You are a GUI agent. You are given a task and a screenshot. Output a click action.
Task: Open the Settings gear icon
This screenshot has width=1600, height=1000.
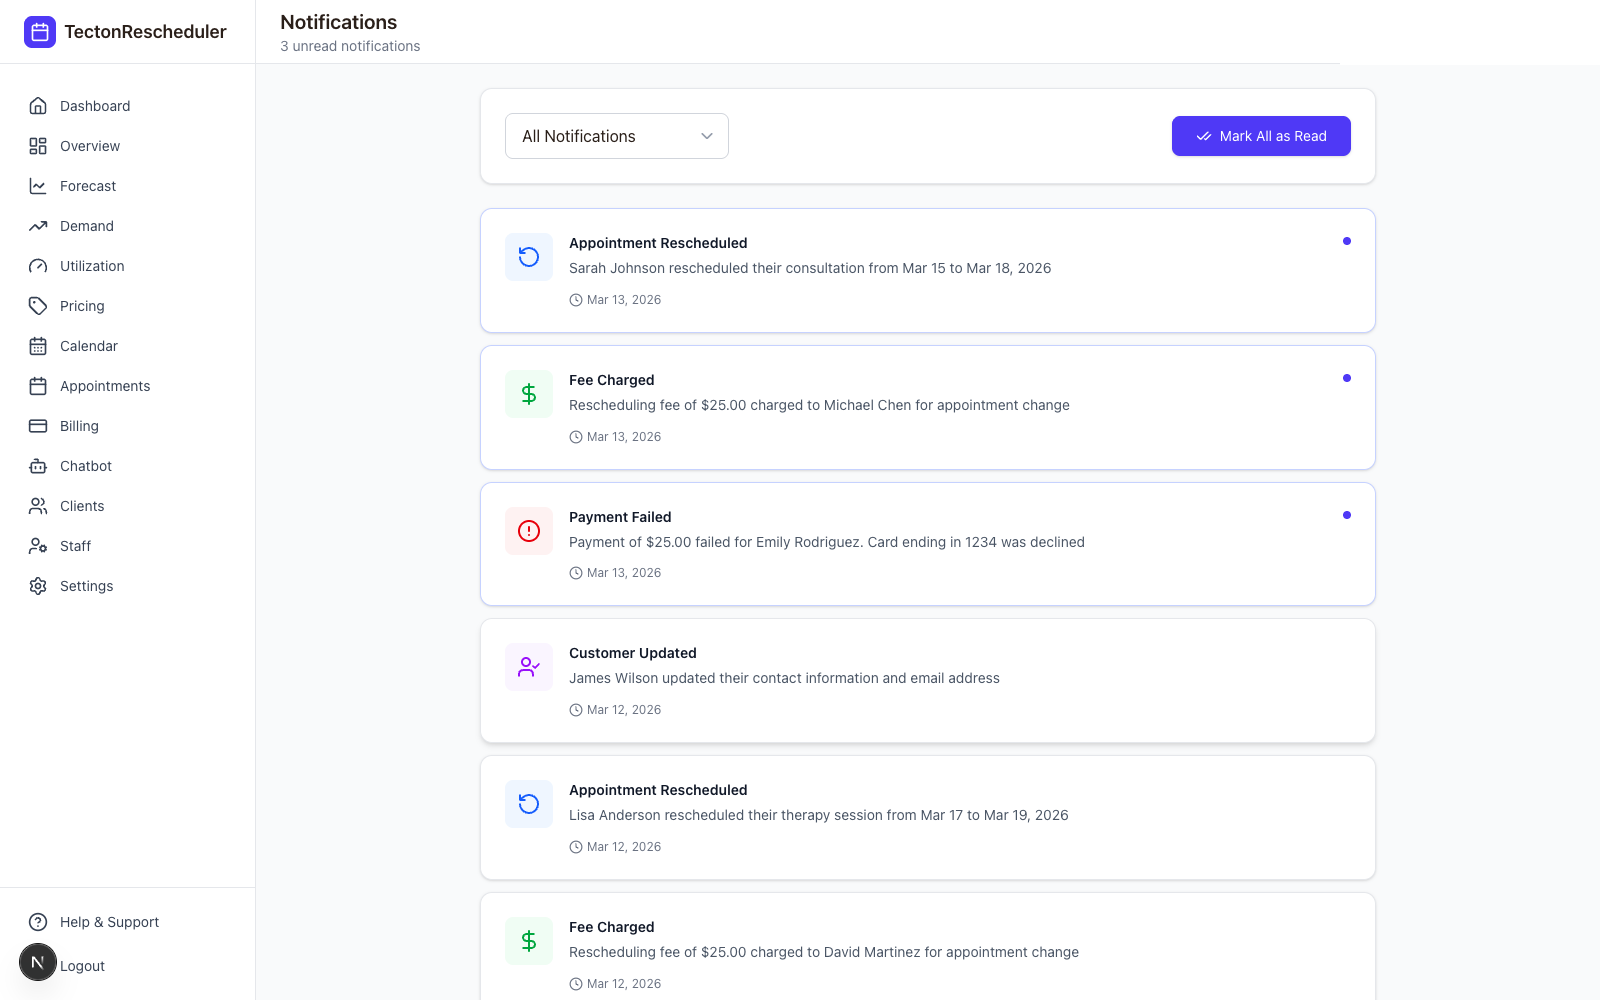click(38, 586)
